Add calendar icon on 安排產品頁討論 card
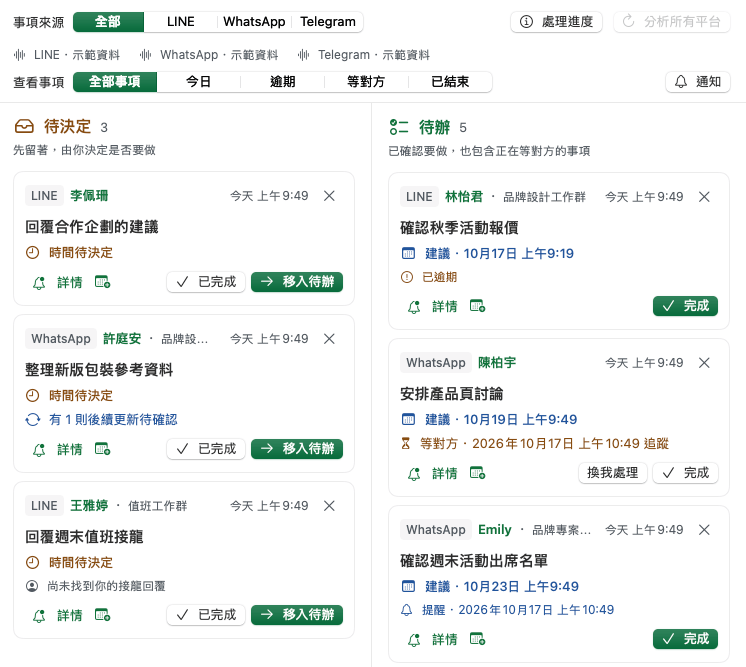The height and width of the screenshot is (667, 746). pyautogui.click(x=477, y=473)
